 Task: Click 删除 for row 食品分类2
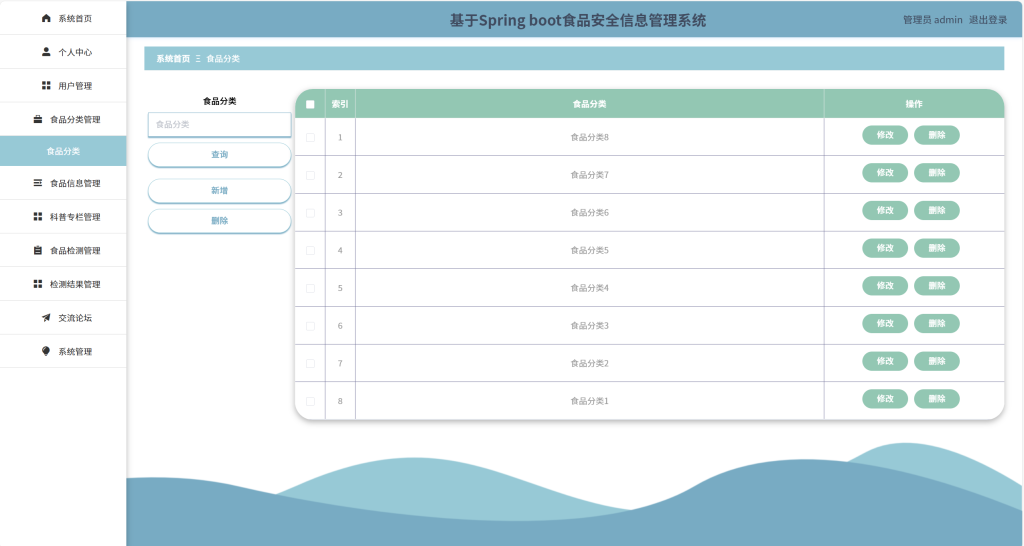(x=936, y=361)
